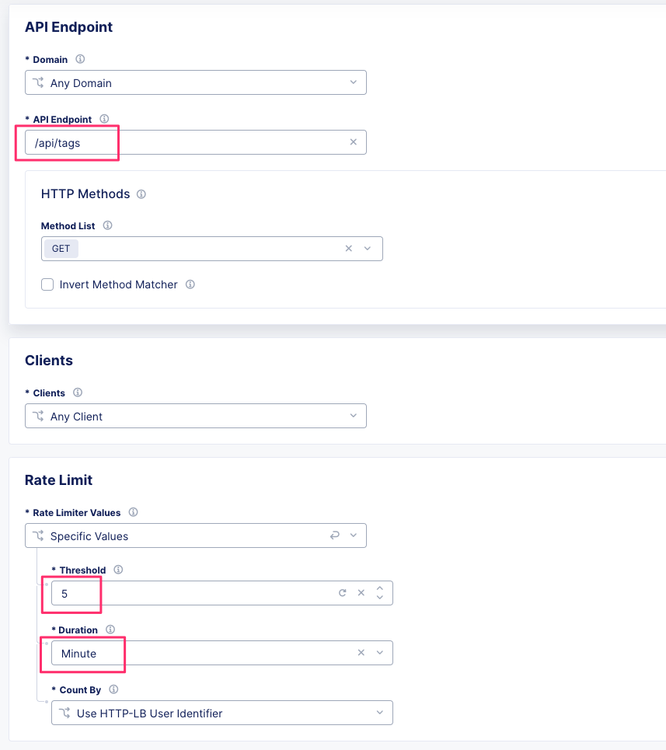The width and height of the screenshot is (666, 750).
Task: Click the Method List info icon
Action: coord(108,226)
